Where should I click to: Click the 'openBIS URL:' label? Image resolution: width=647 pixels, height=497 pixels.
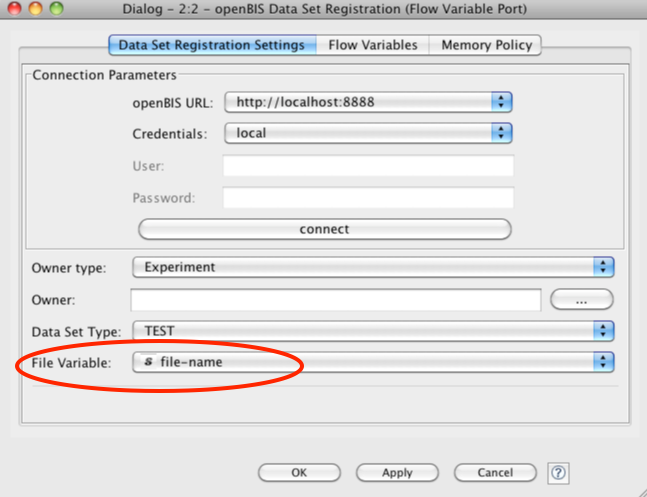click(172, 103)
